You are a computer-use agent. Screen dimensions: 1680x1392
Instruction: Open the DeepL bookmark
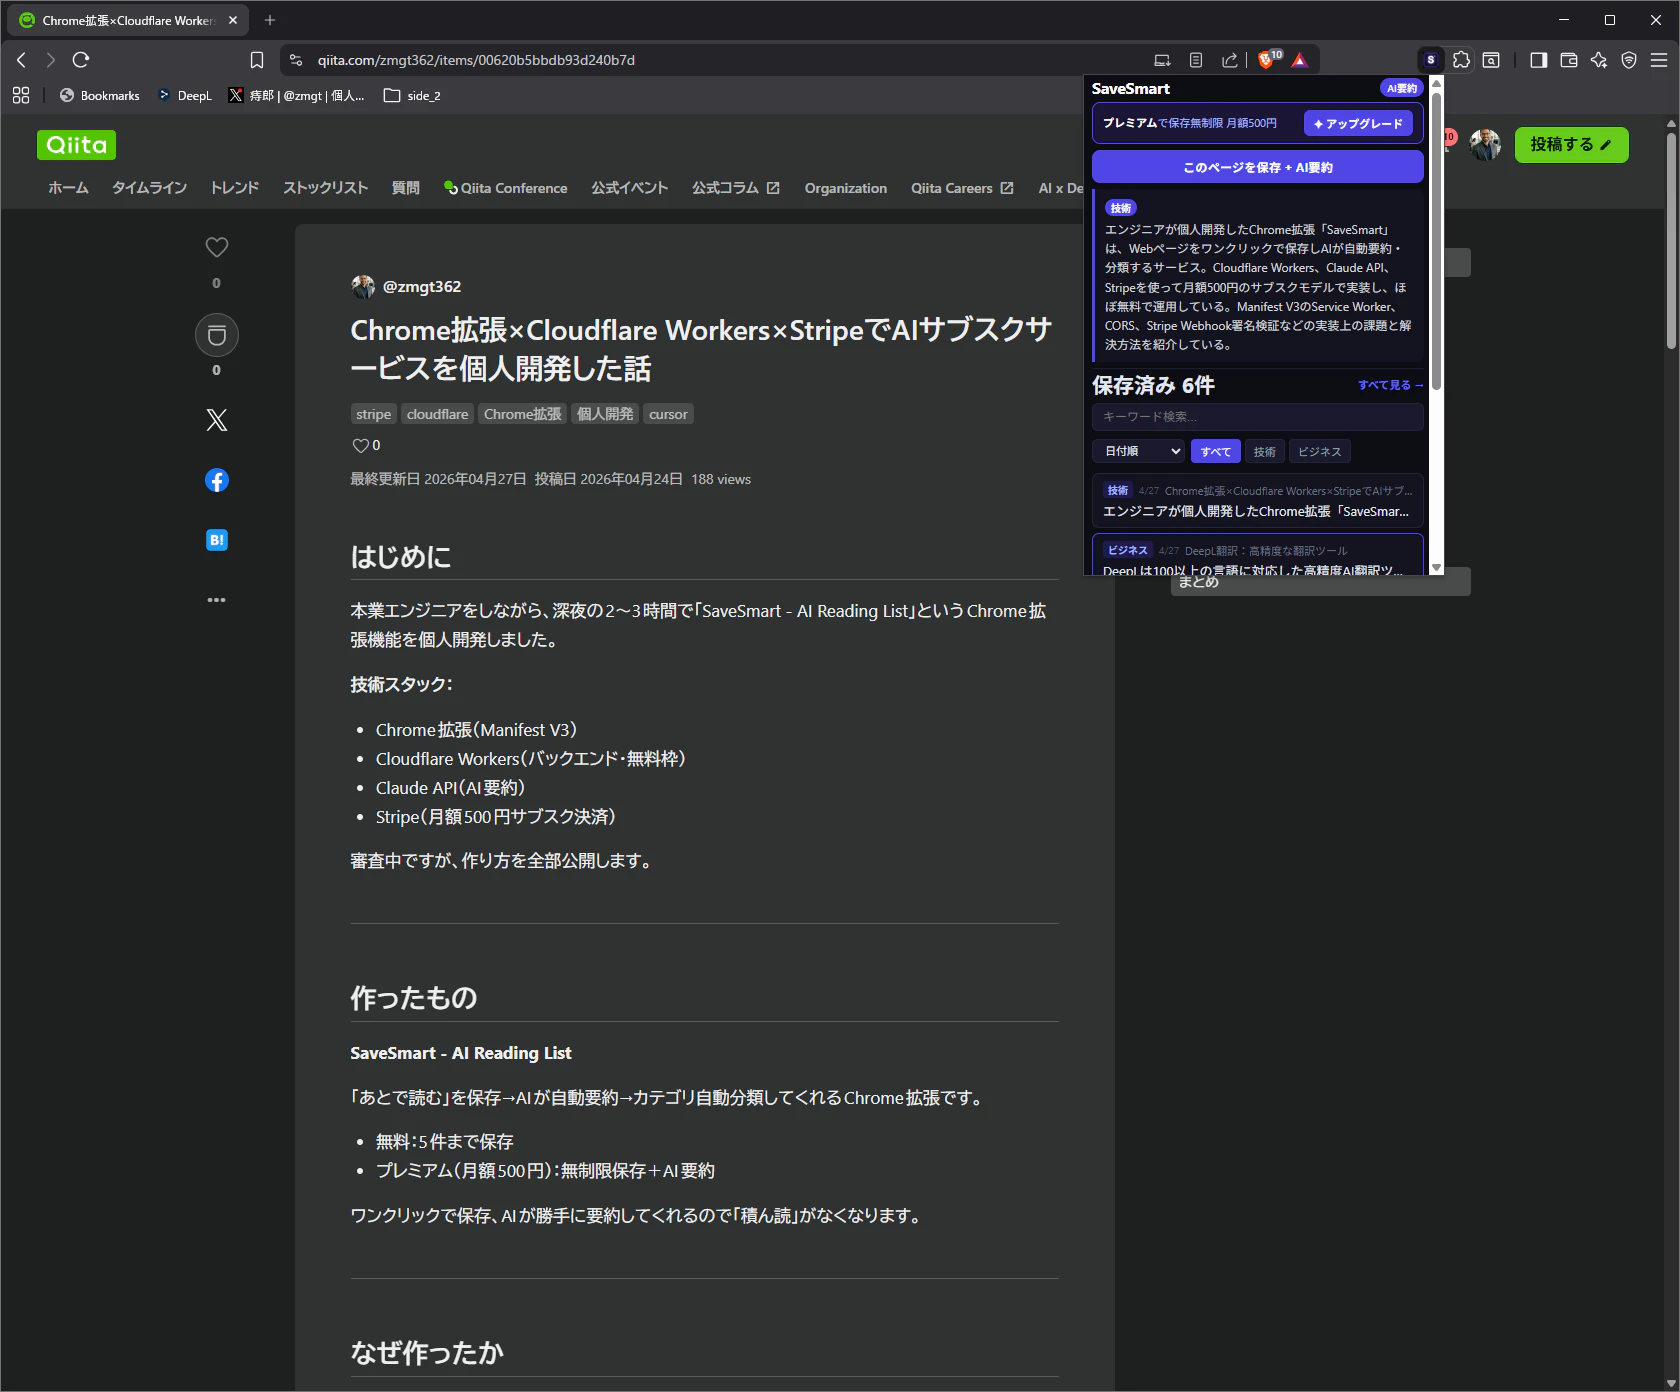click(185, 96)
